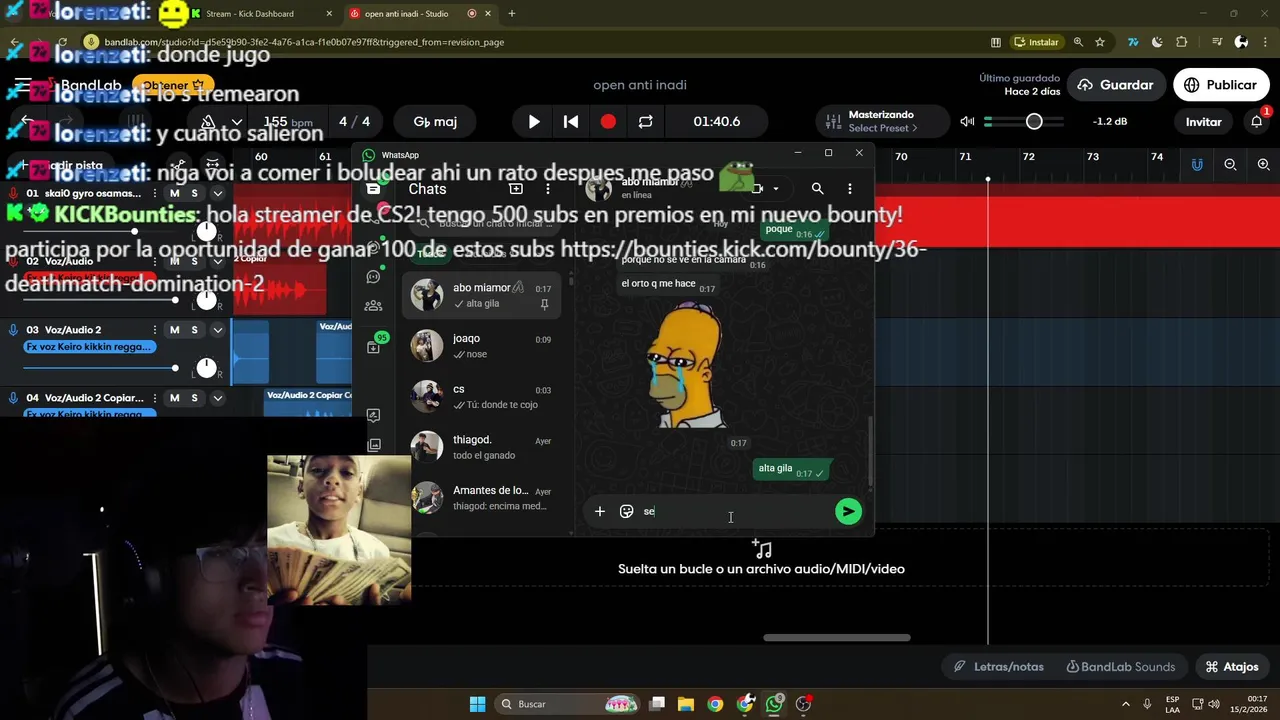This screenshot has height=720, width=1280.
Task: Open the WhatsApp attach plus menu
Action: (x=600, y=511)
